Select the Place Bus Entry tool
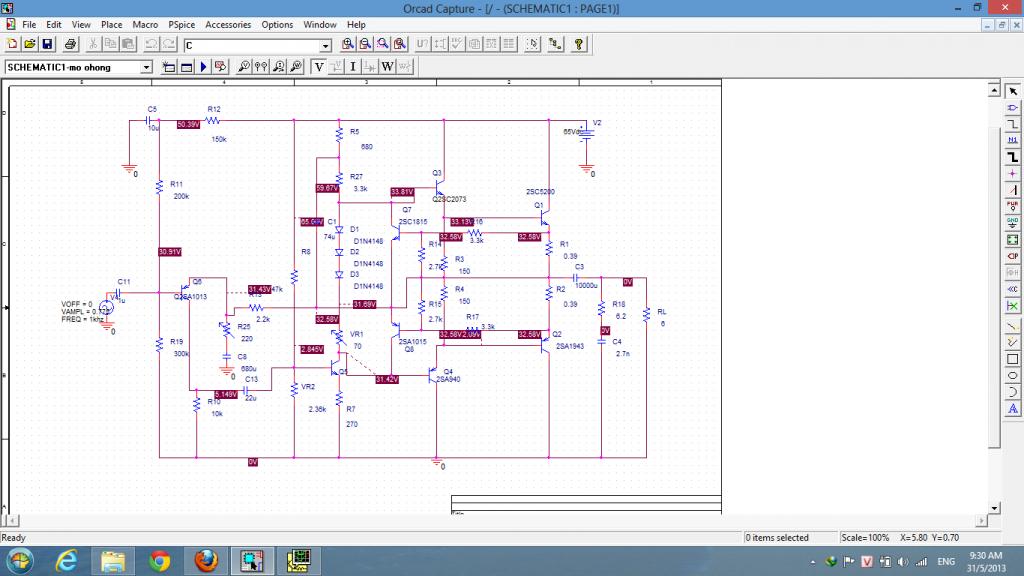 (1012, 190)
